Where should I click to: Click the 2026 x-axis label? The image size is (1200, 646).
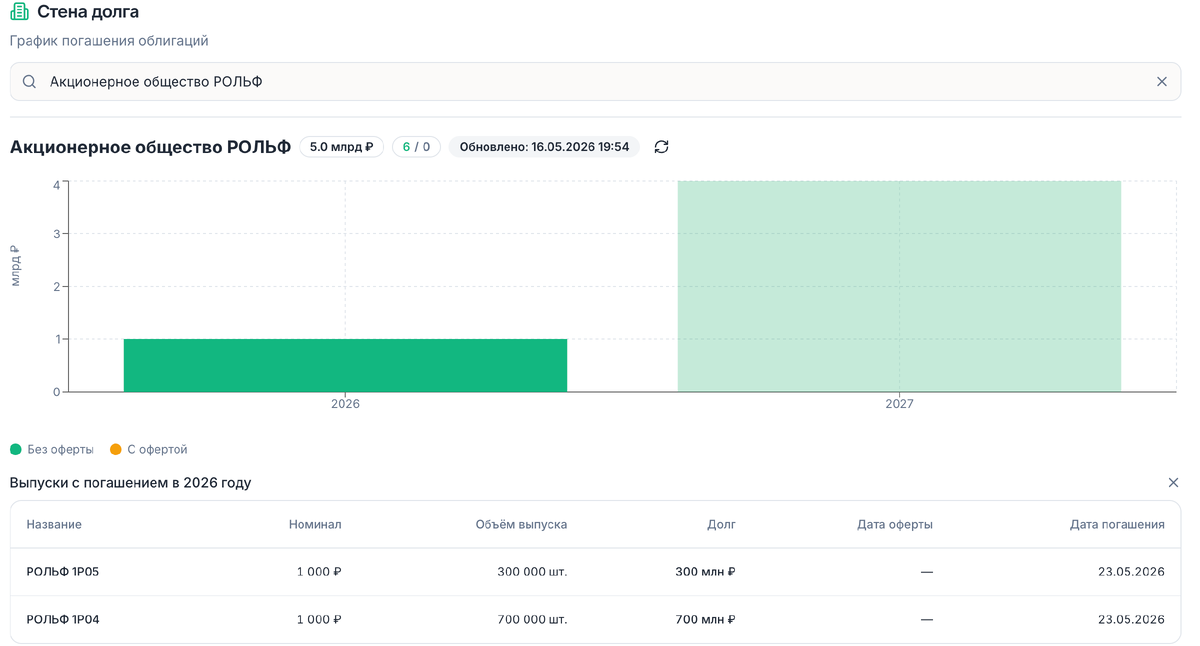(345, 404)
